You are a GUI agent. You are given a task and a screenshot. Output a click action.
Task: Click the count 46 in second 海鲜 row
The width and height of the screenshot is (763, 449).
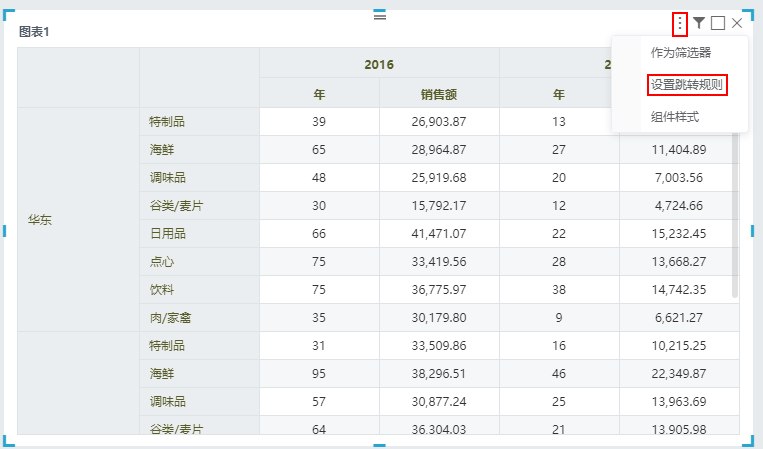[559, 374]
